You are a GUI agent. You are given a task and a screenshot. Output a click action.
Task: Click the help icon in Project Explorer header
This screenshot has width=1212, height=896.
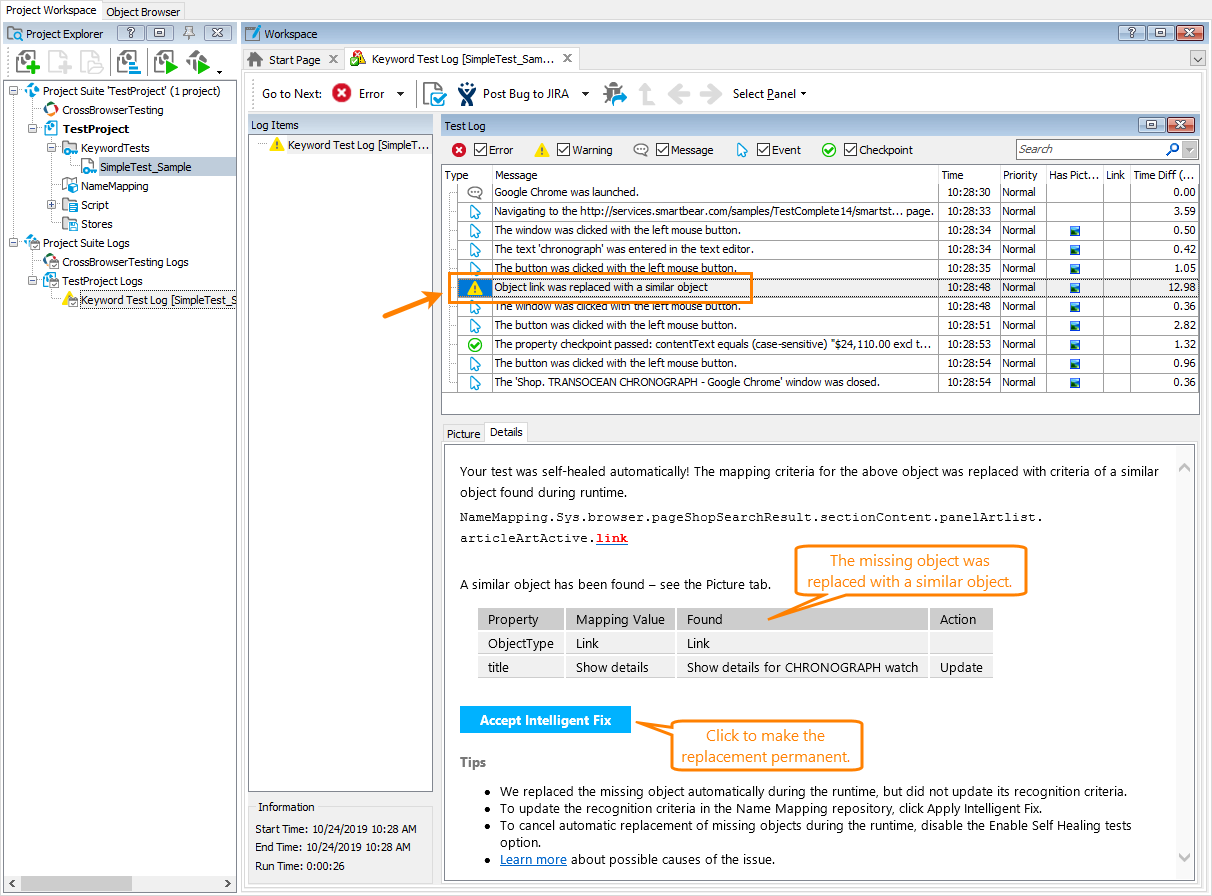tap(131, 33)
